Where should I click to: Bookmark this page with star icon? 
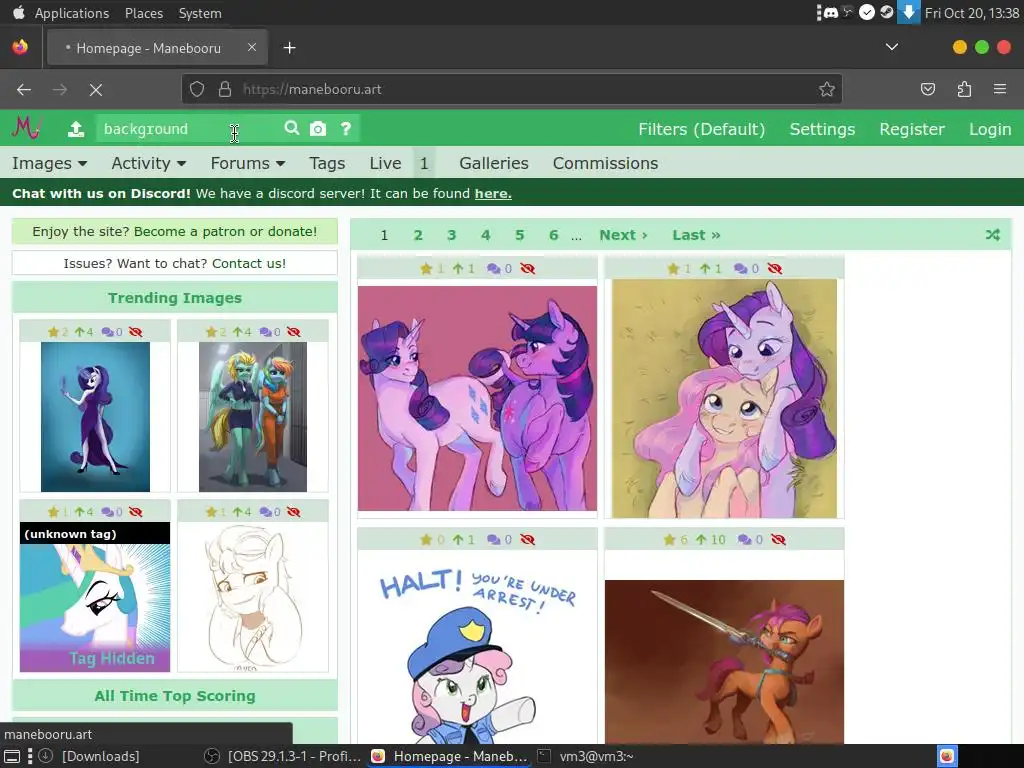coord(827,89)
